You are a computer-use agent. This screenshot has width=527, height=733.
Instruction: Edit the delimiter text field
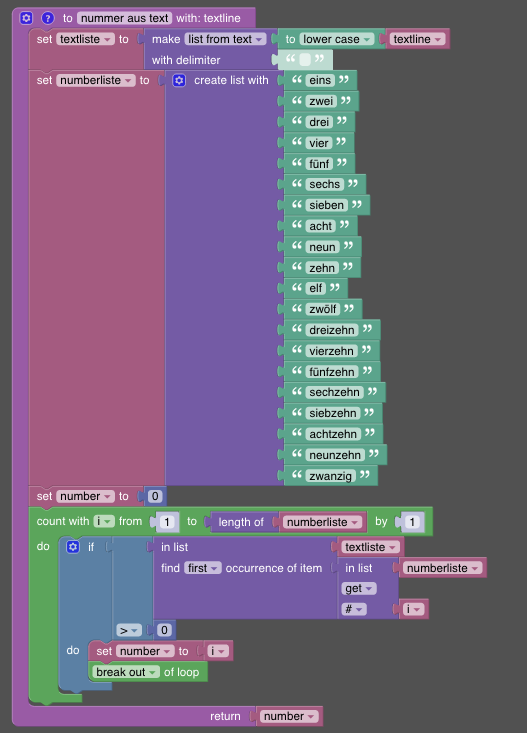pos(305,60)
